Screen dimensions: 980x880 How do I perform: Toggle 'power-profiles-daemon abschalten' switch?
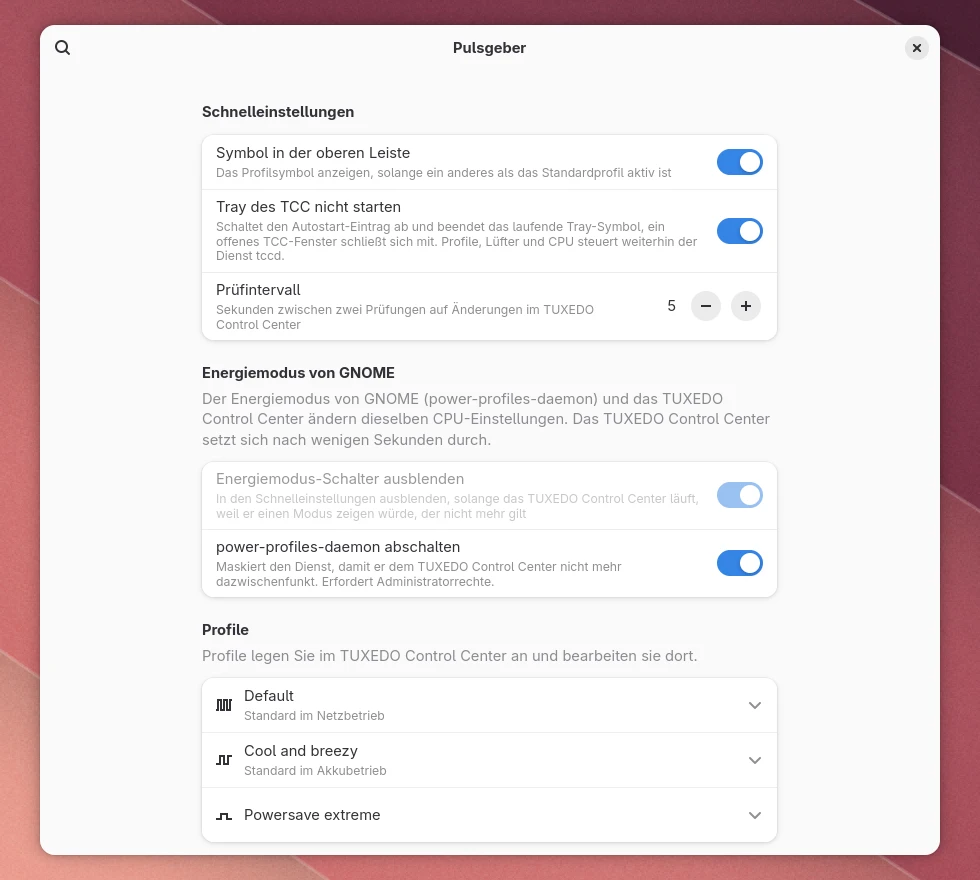(739, 563)
